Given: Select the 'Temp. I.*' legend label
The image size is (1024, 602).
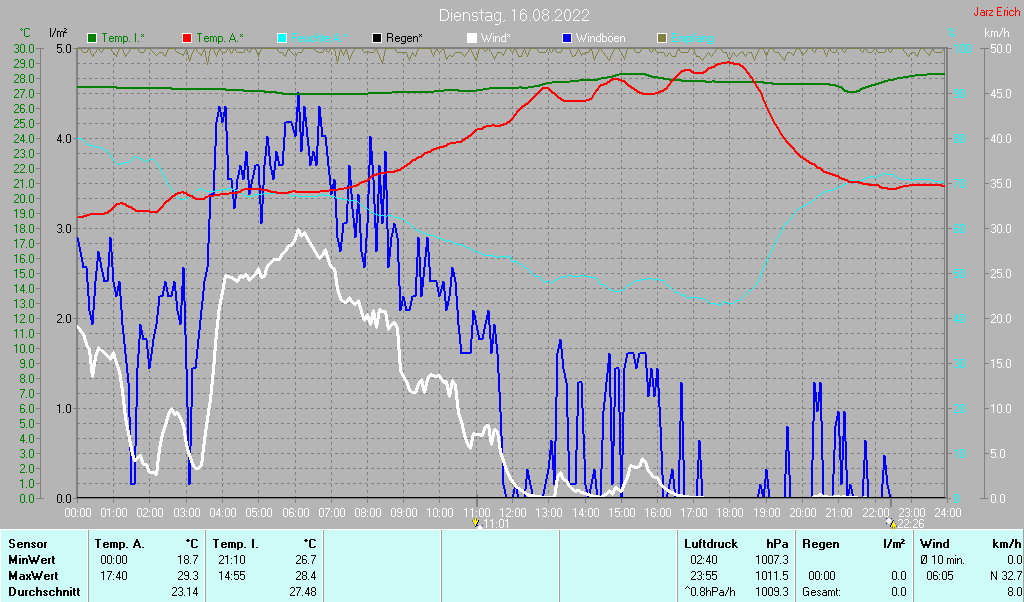Looking at the screenshot, I should (x=123, y=39).
